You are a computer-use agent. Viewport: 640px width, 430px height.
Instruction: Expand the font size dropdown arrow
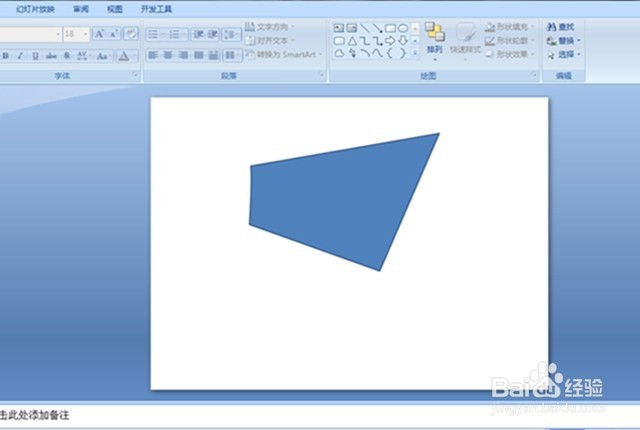(x=85, y=34)
